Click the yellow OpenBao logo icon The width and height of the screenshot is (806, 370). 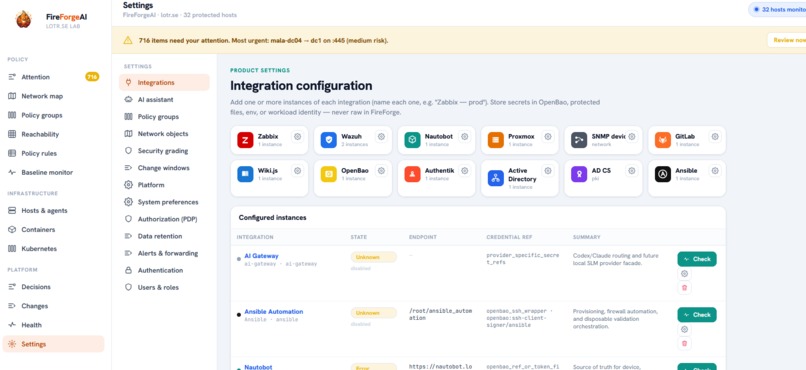click(x=328, y=174)
